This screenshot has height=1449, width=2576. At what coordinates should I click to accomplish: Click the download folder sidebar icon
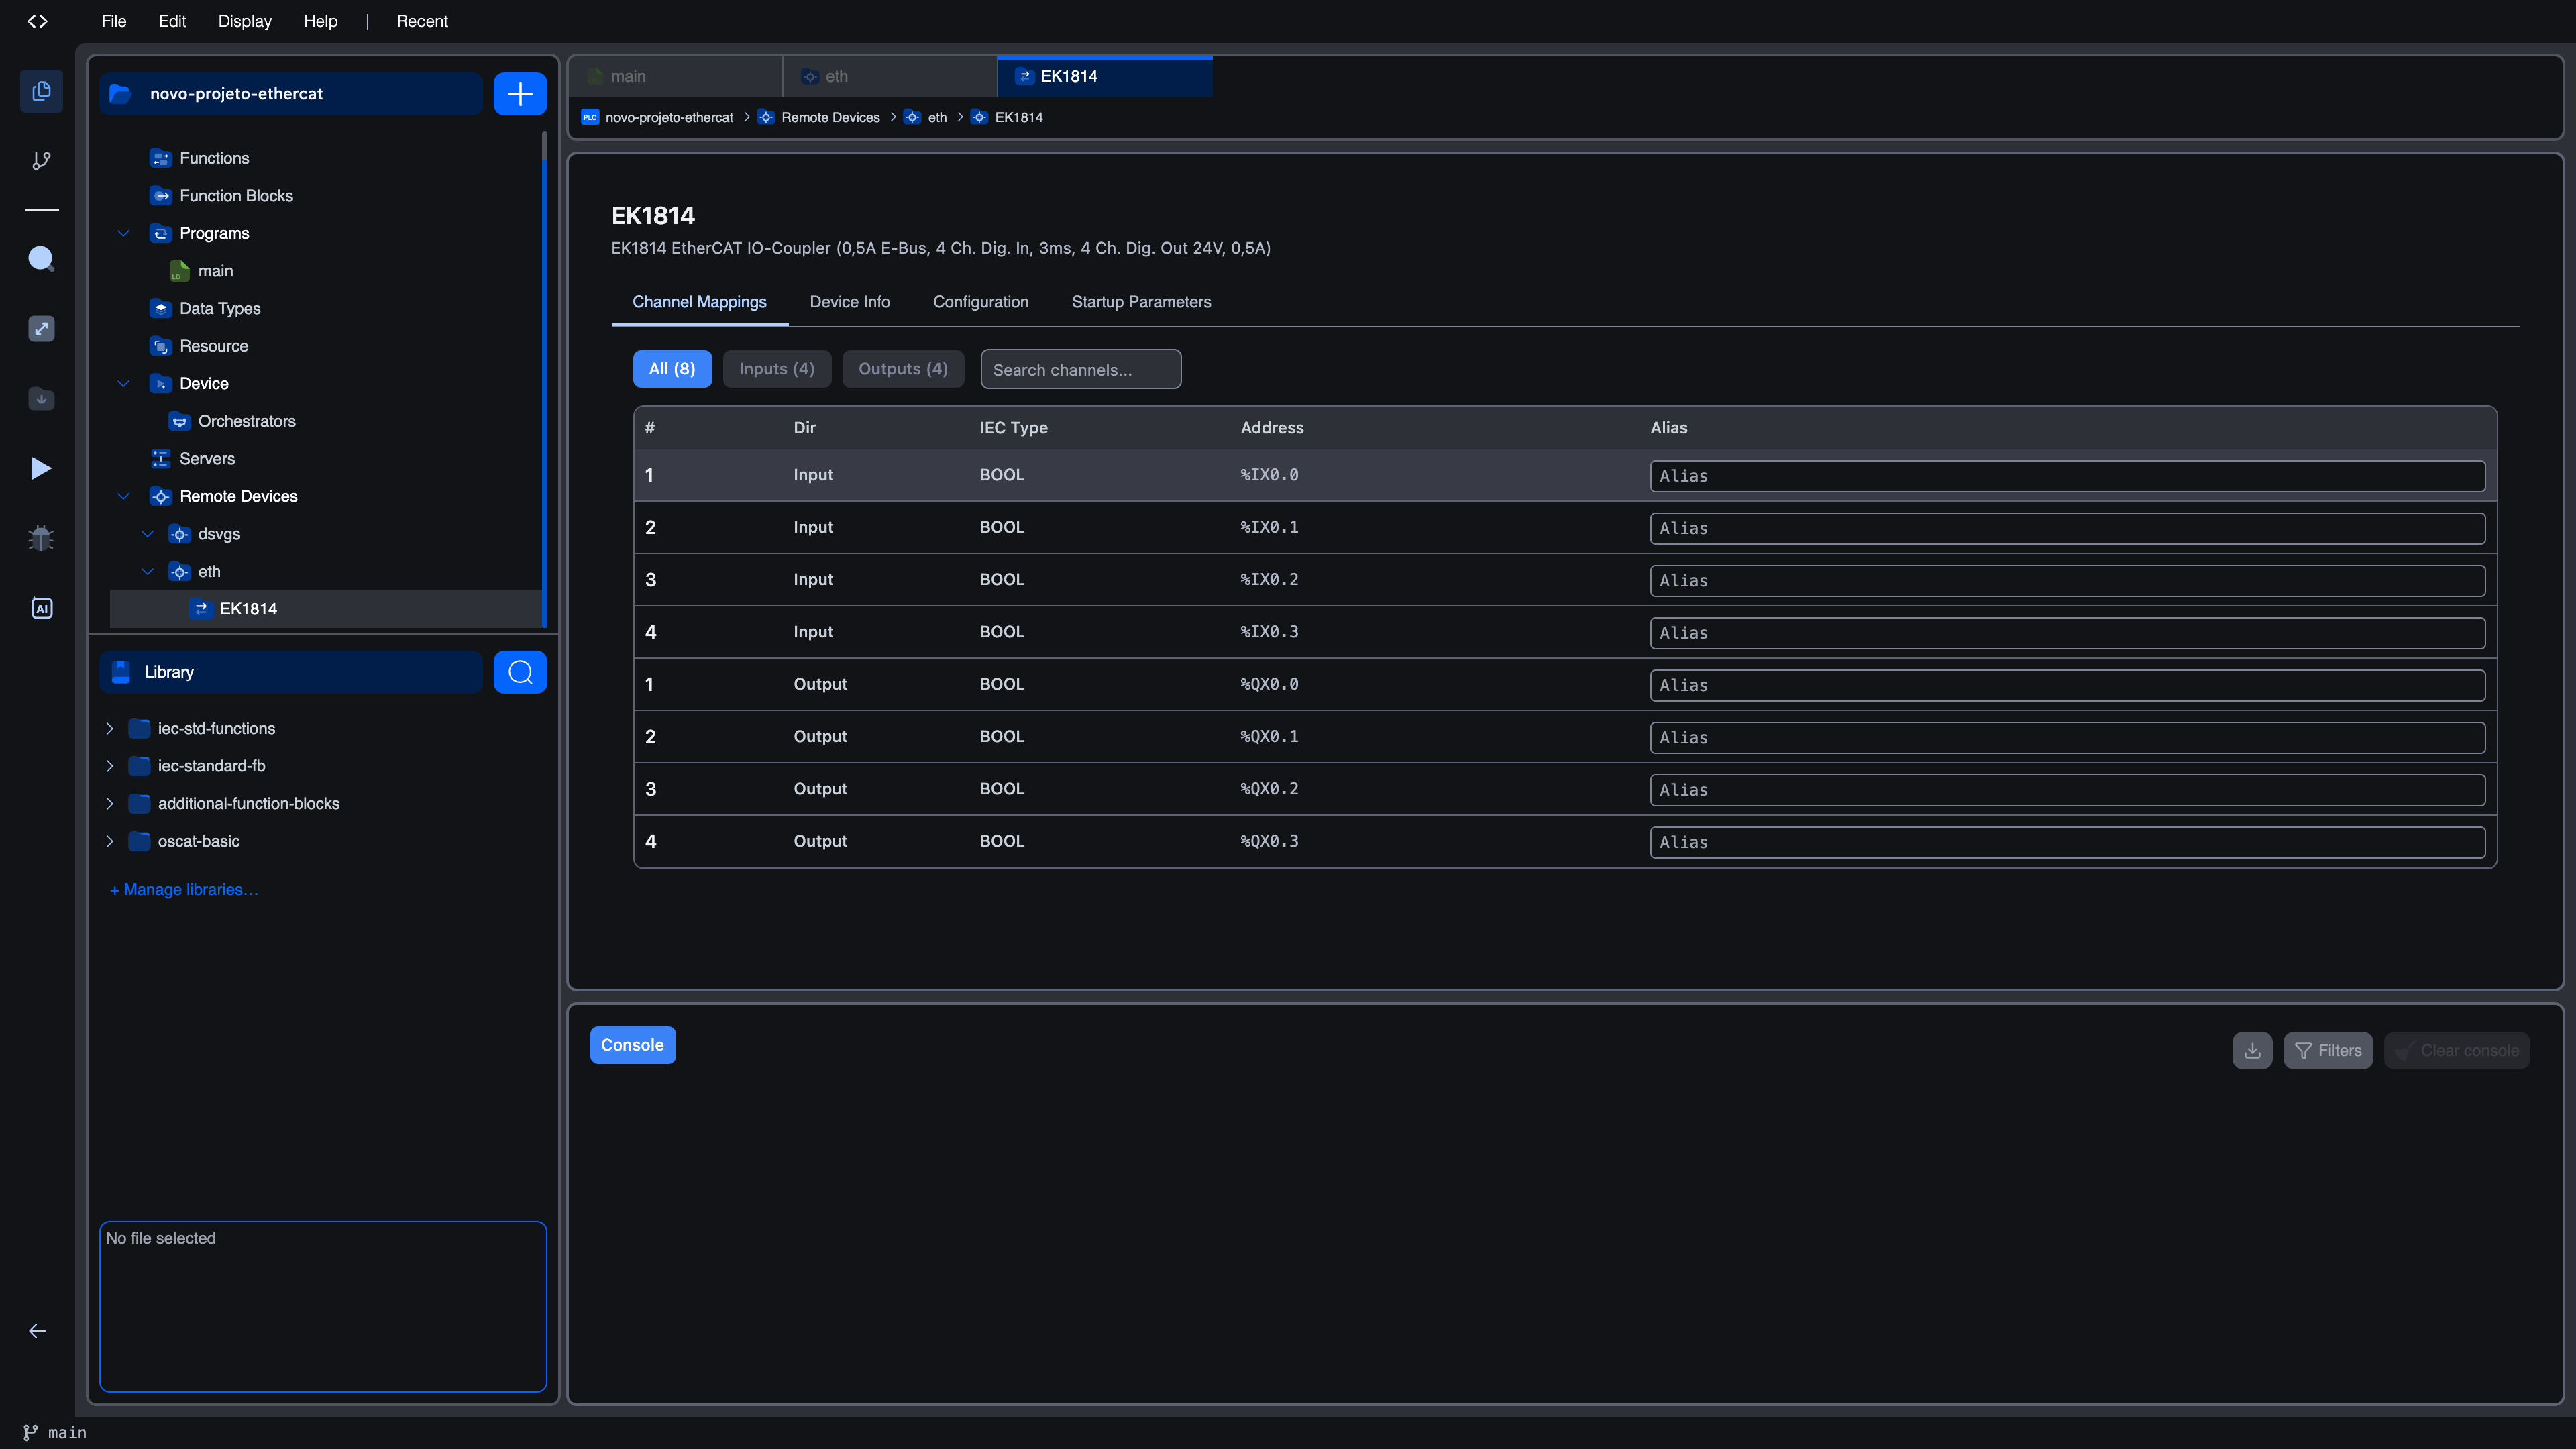41,398
